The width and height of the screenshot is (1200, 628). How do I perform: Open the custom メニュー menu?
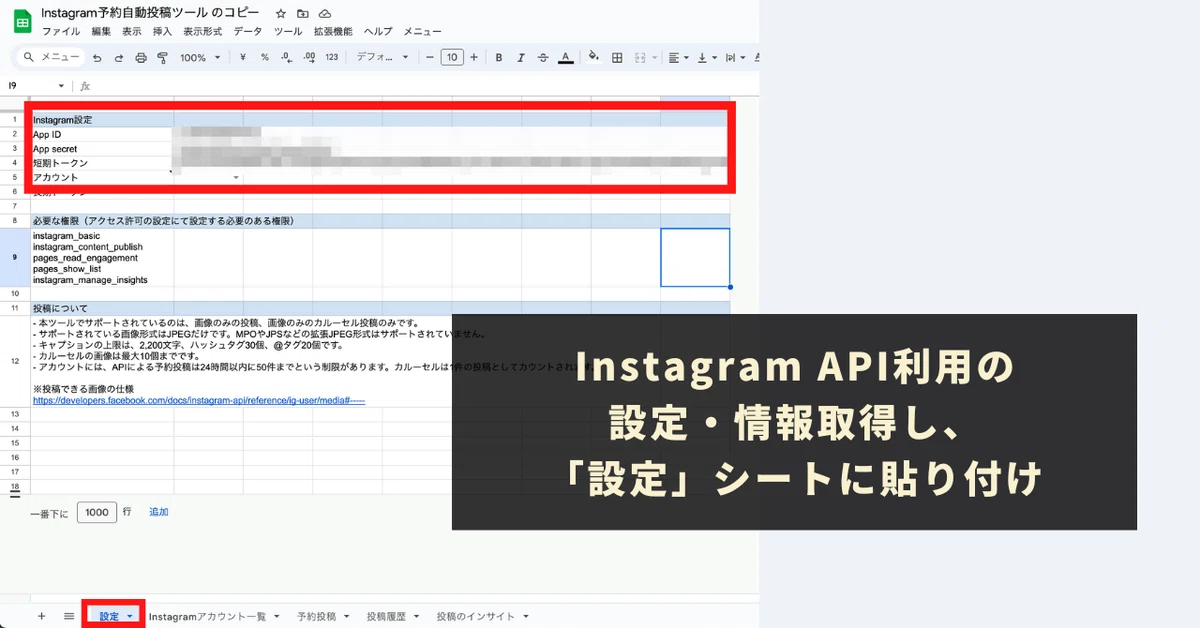coord(423,32)
